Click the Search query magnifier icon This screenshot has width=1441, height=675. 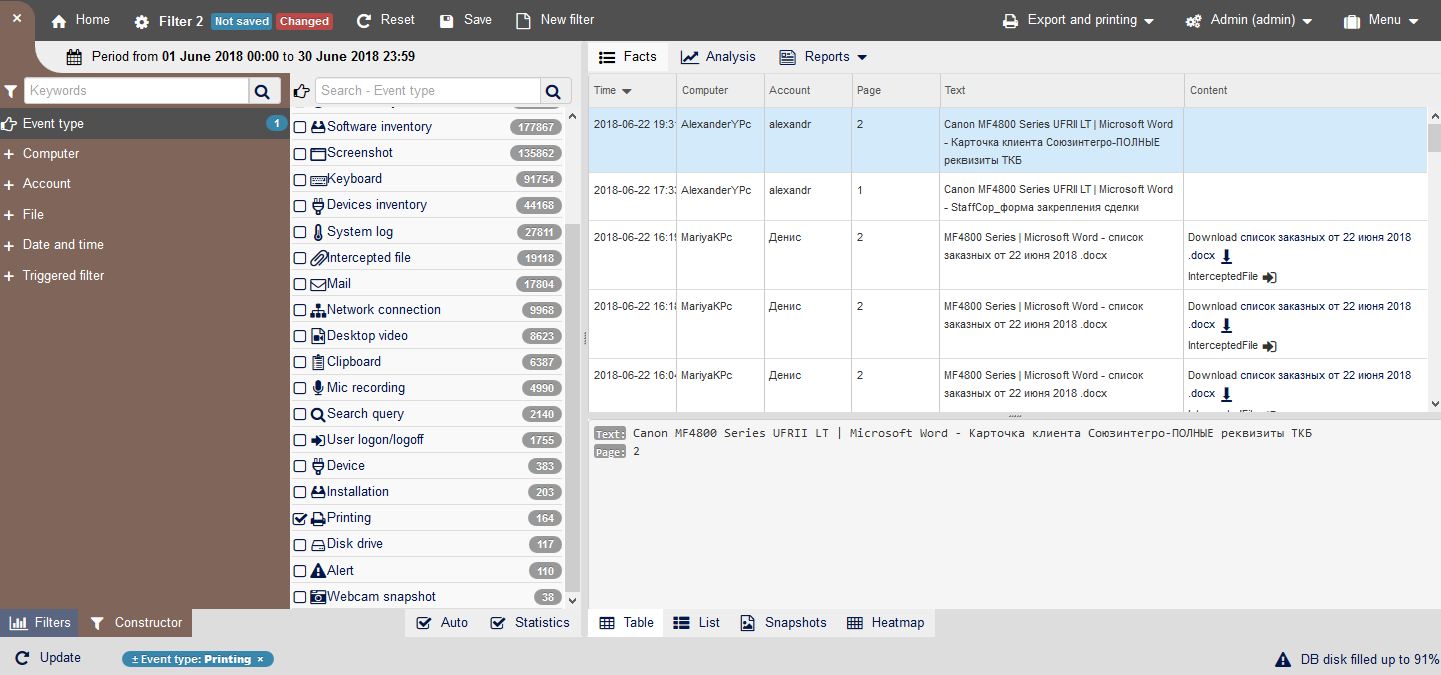coord(318,414)
